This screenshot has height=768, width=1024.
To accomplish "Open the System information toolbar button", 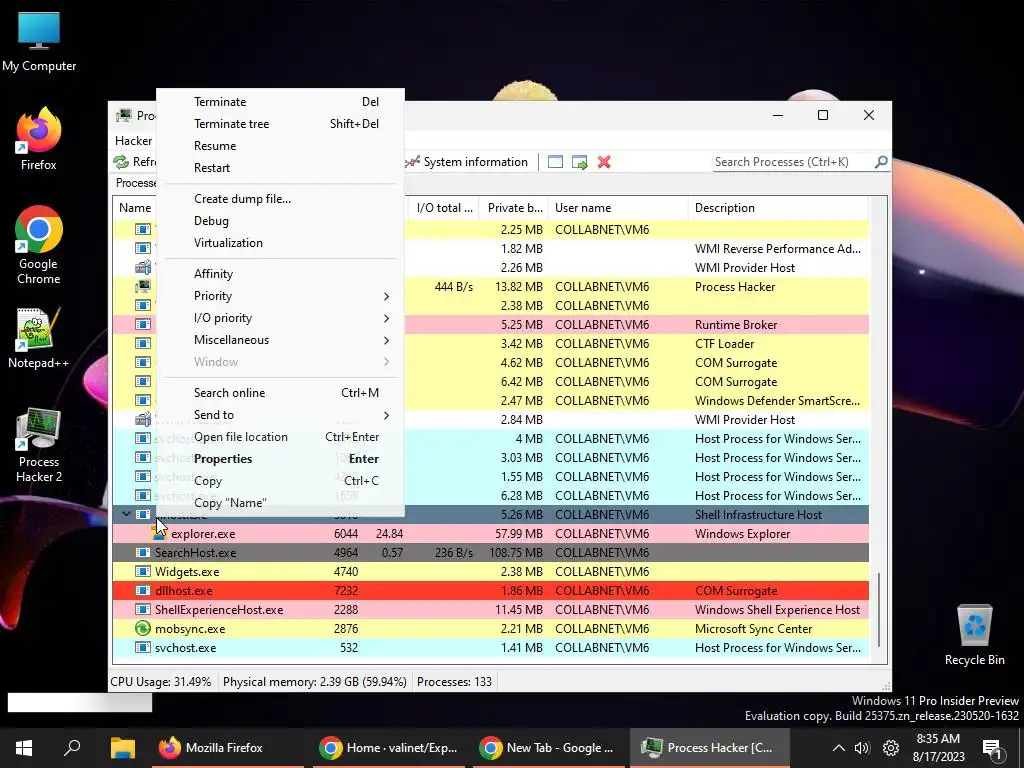I will click(x=468, y=162).
